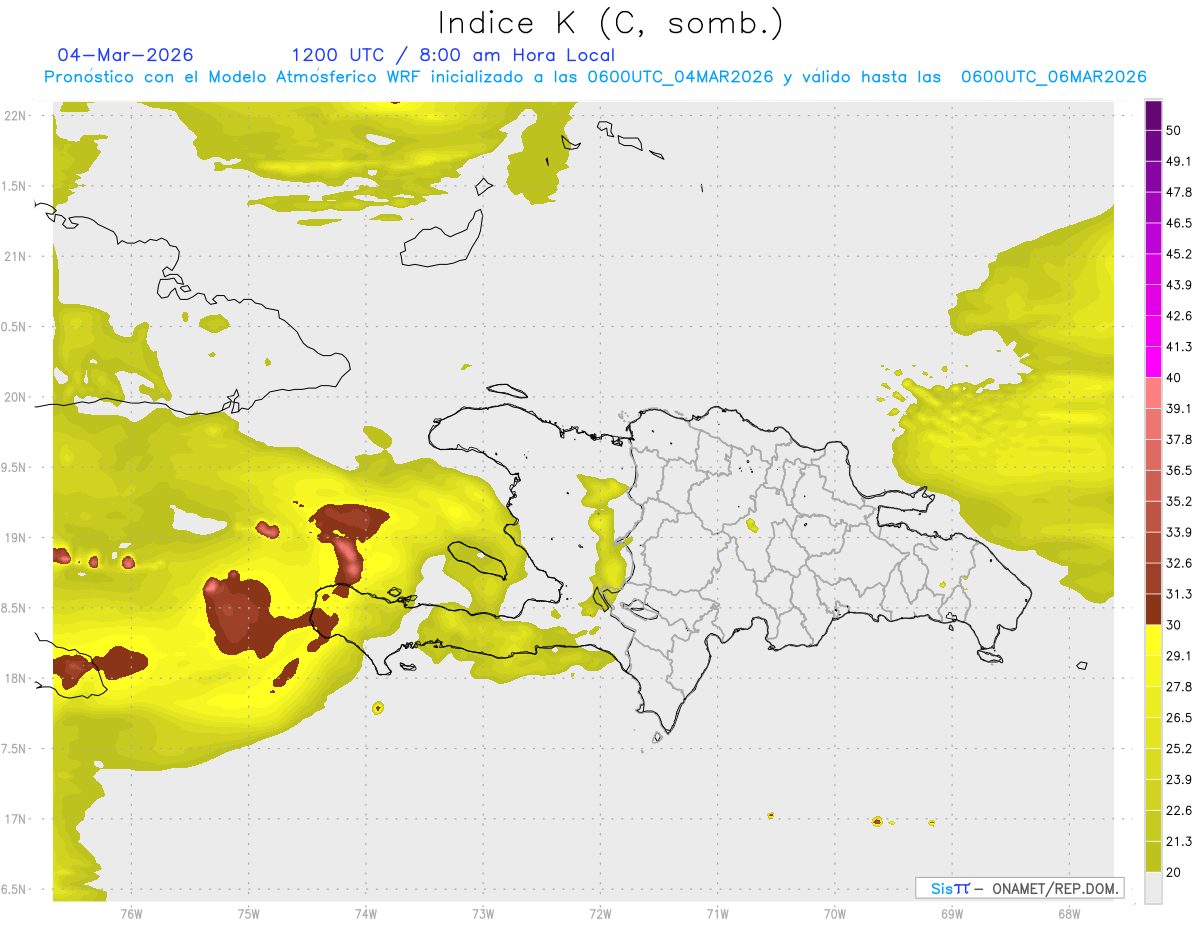1200x927 pixels.
Task: Click the colorbar value '31.3'
Action: click(x=1178, y=594)
